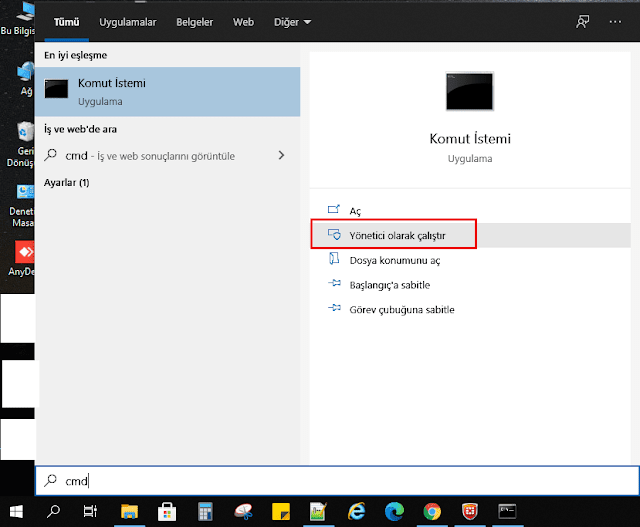Open the Windows Start button
Viewport: 640px width, 527px height.
tap(16, 511)
